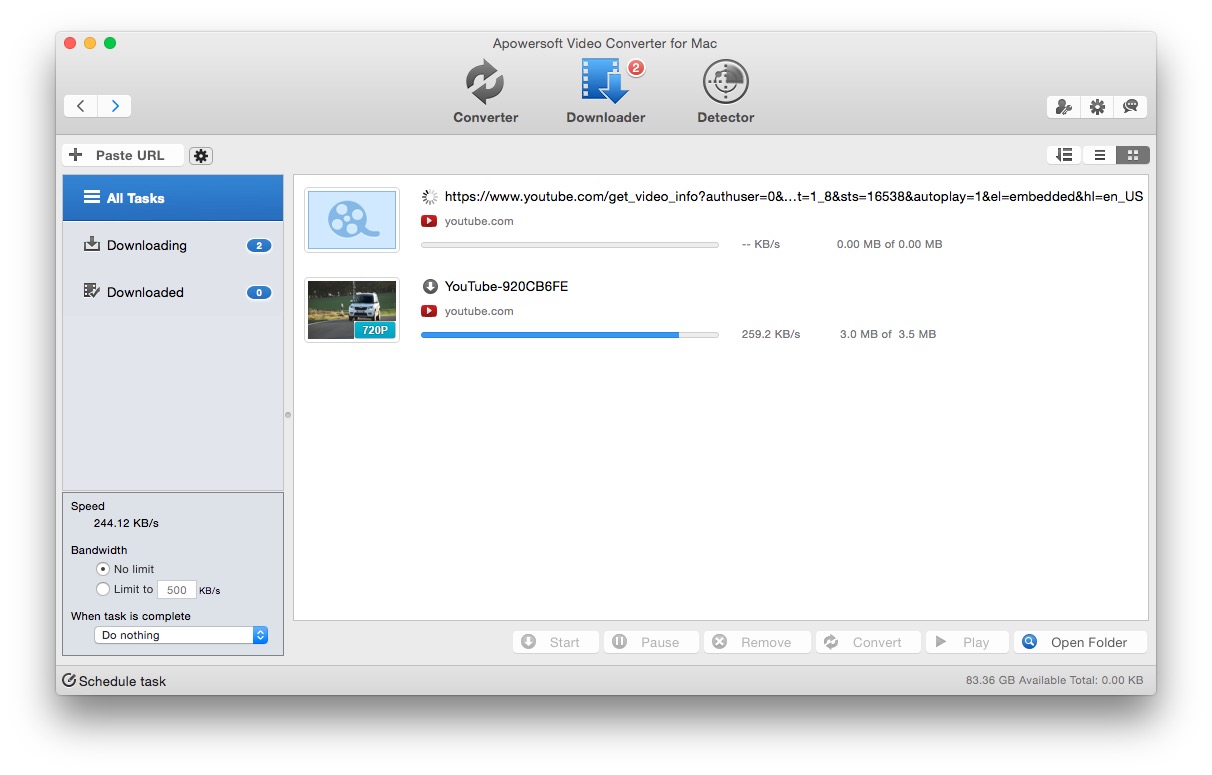Select All Tasks in sidebar

tap(173, 198)
